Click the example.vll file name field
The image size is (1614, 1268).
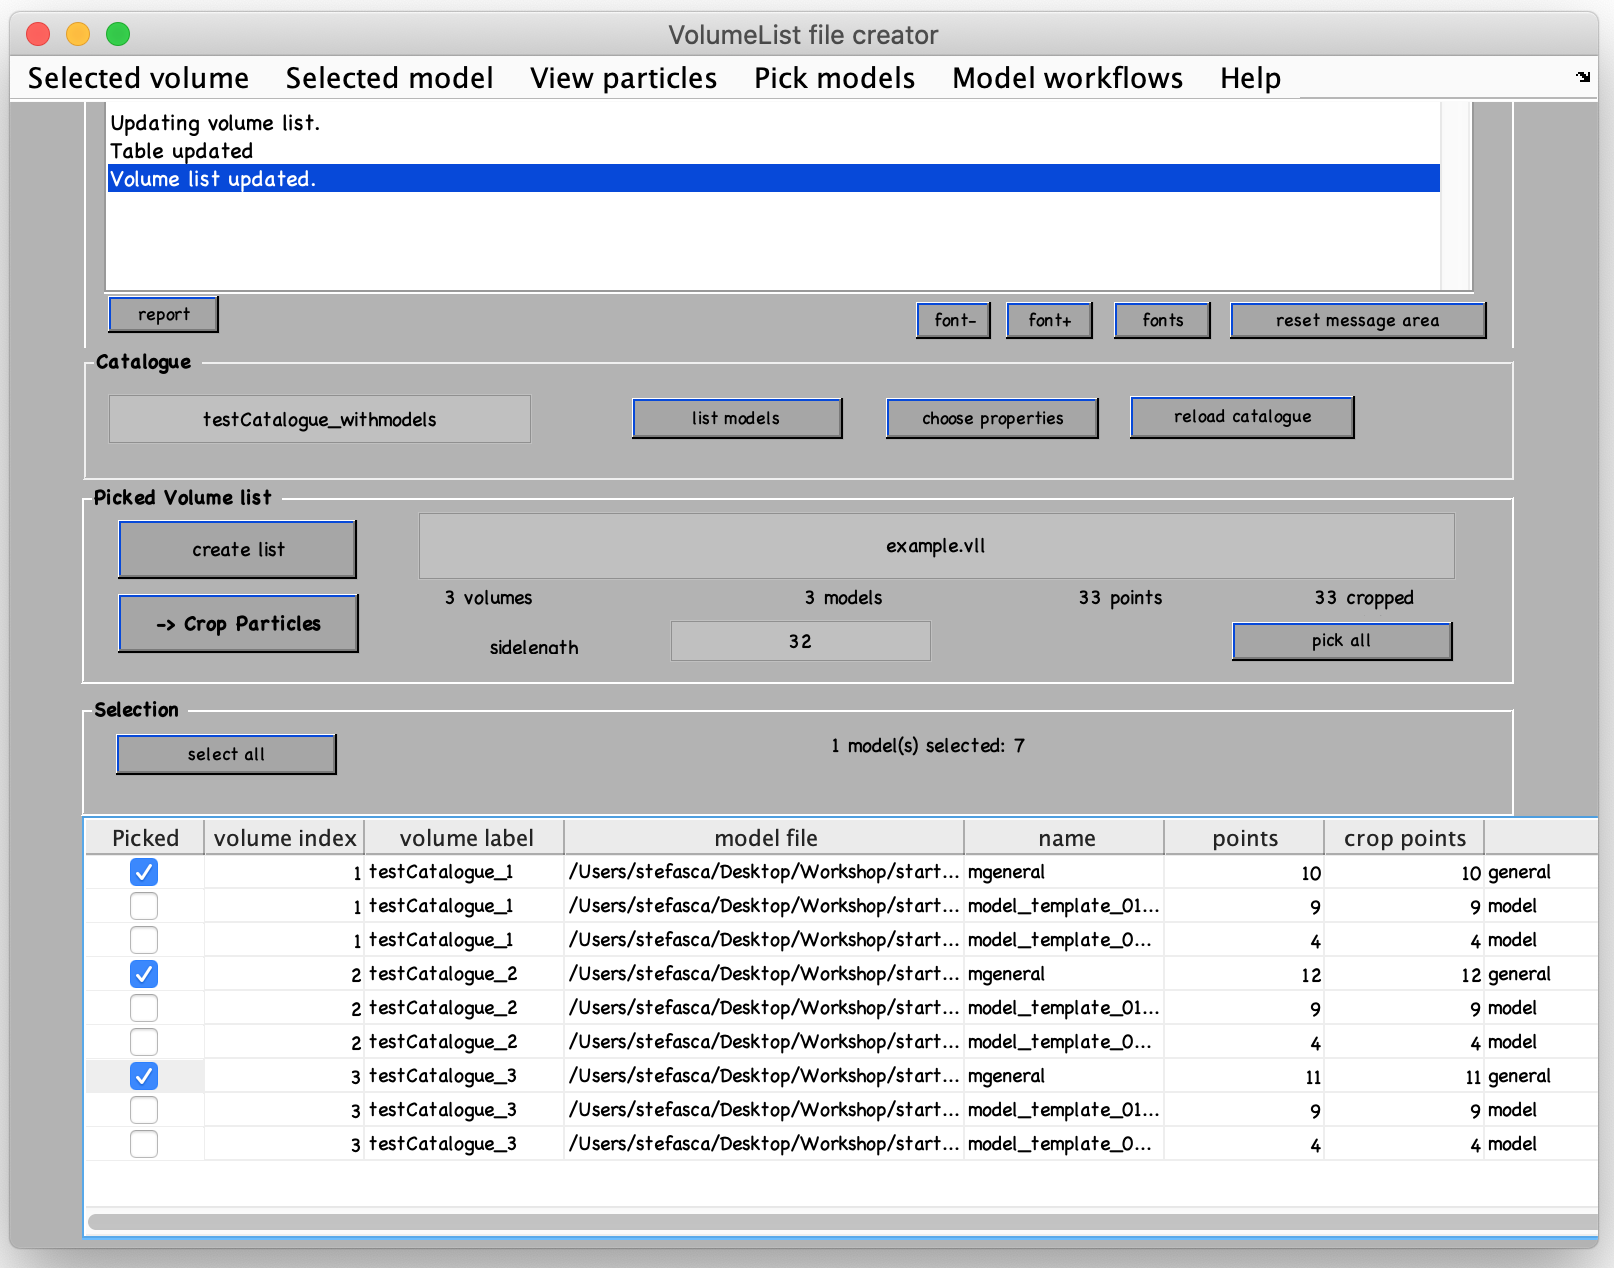point(936,546)
